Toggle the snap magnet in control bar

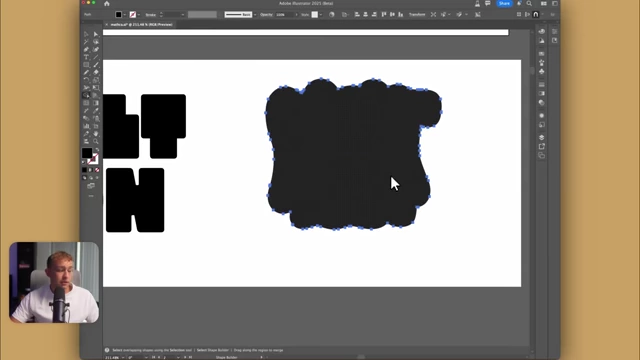tap(536, 15)
